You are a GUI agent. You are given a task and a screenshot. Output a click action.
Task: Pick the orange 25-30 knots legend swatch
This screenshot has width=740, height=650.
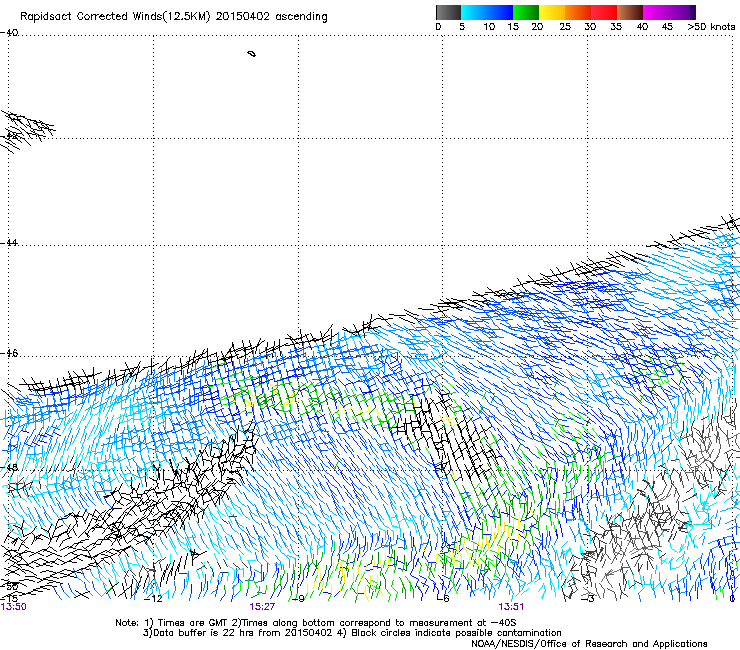click(x=578, y=12)
